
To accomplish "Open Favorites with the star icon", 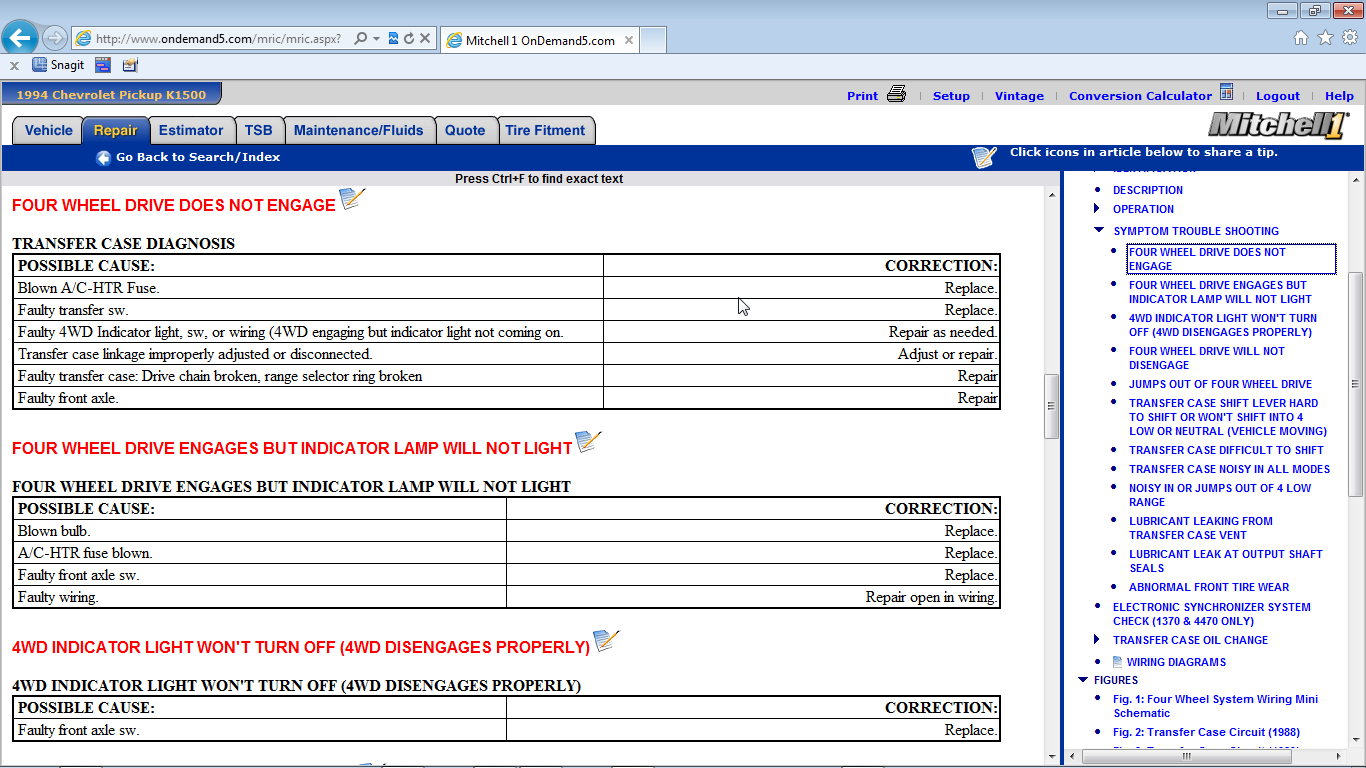I will [x=1326, y=38].
